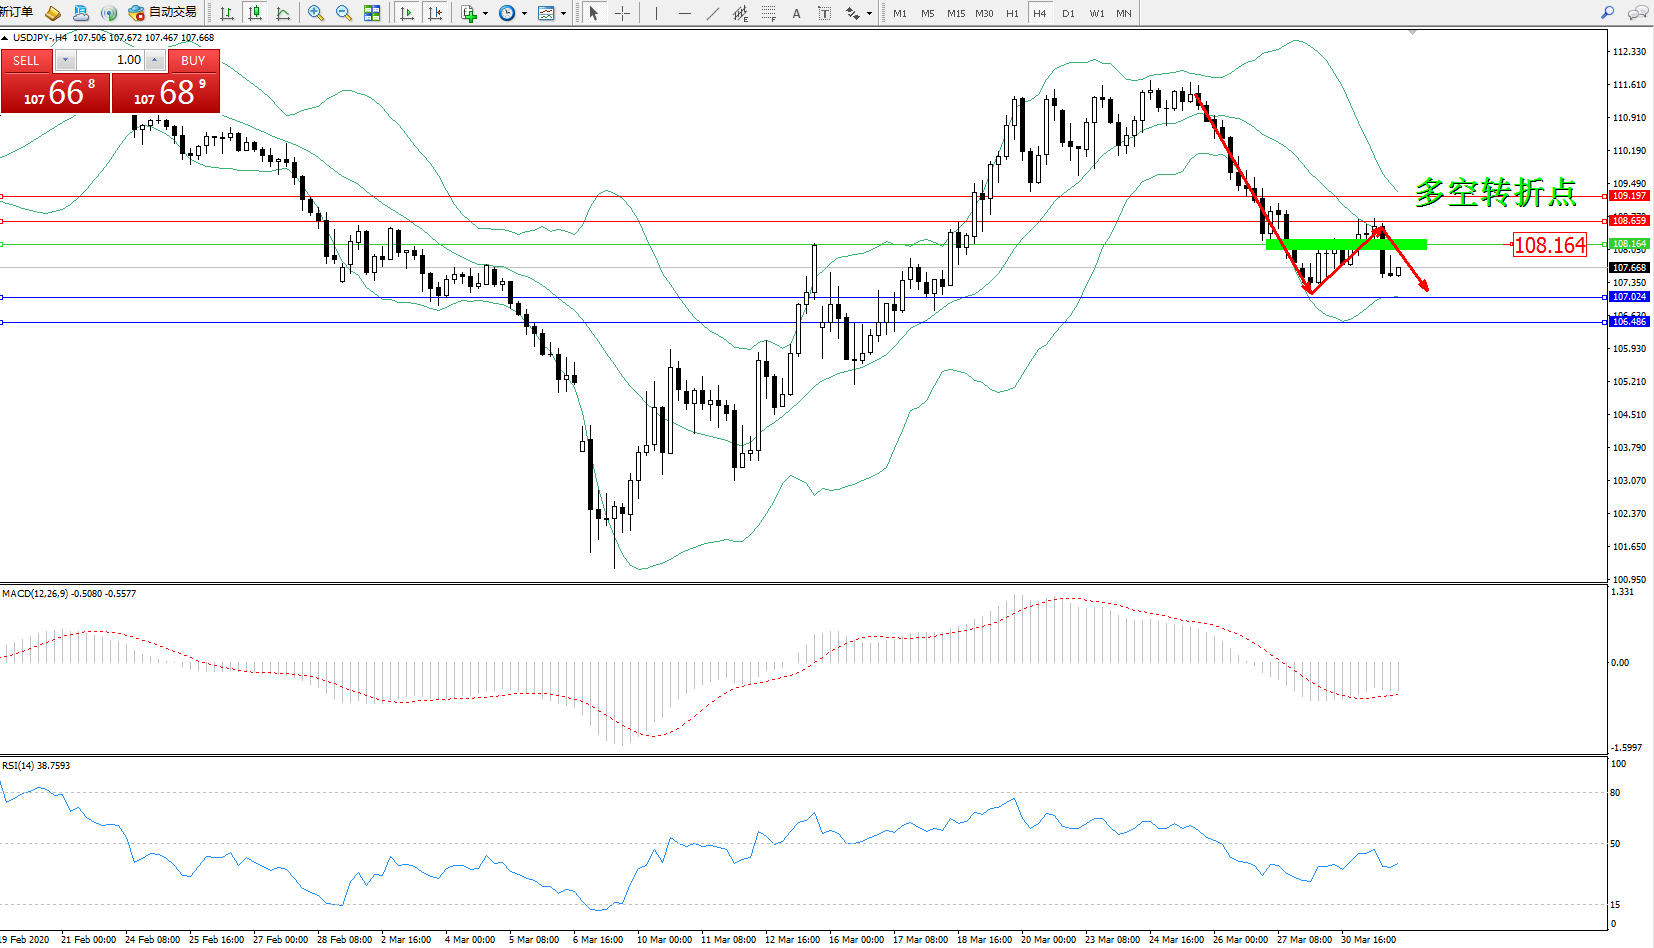
Task: Select the text label tool
Action: (x=796, y=13)
